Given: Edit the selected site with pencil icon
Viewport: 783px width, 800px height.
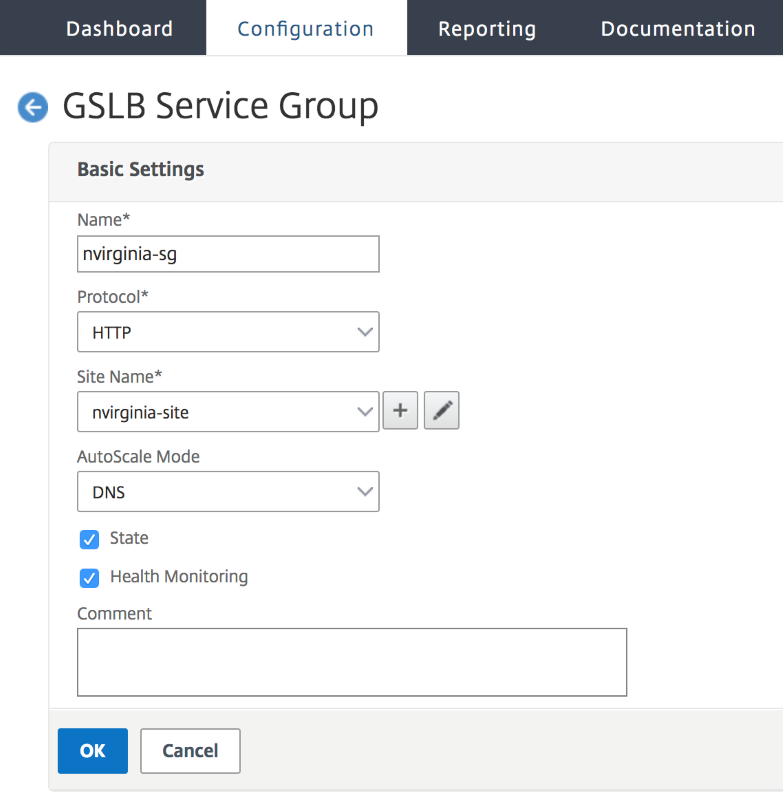Looking at the screenshot, I should (441, 411).
